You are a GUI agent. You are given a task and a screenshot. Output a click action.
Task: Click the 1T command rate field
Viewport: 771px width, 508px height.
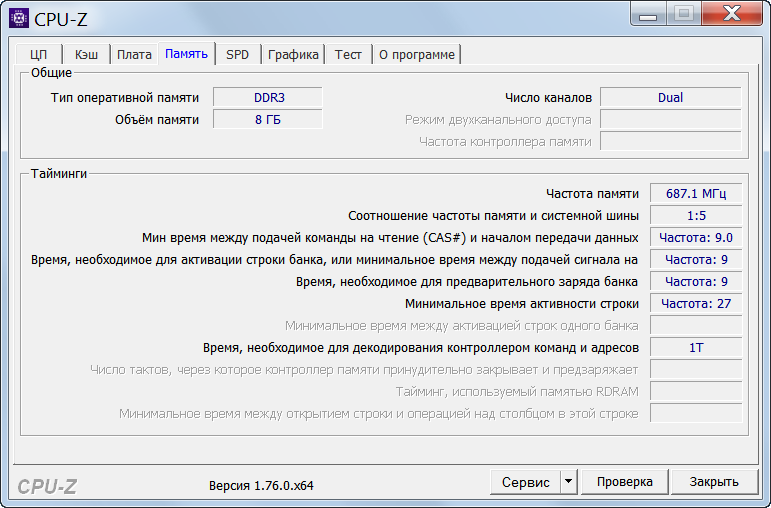point(696,348)
